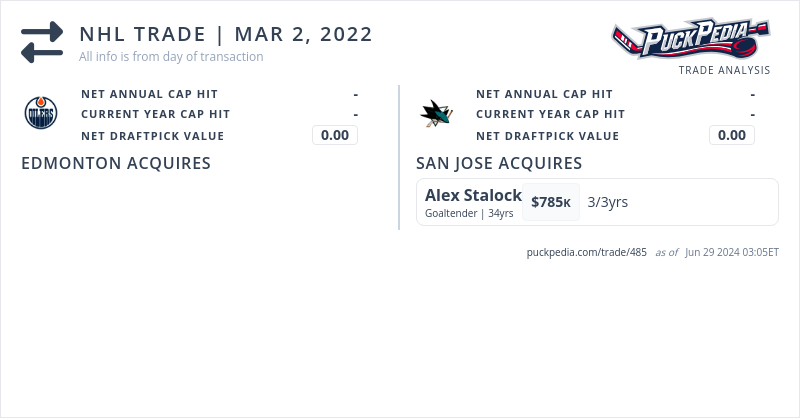This screenshot has width=800, height=418.
Task: Click Edmonton's net draftpick value 0.00 box
Action: pos(335,135)
